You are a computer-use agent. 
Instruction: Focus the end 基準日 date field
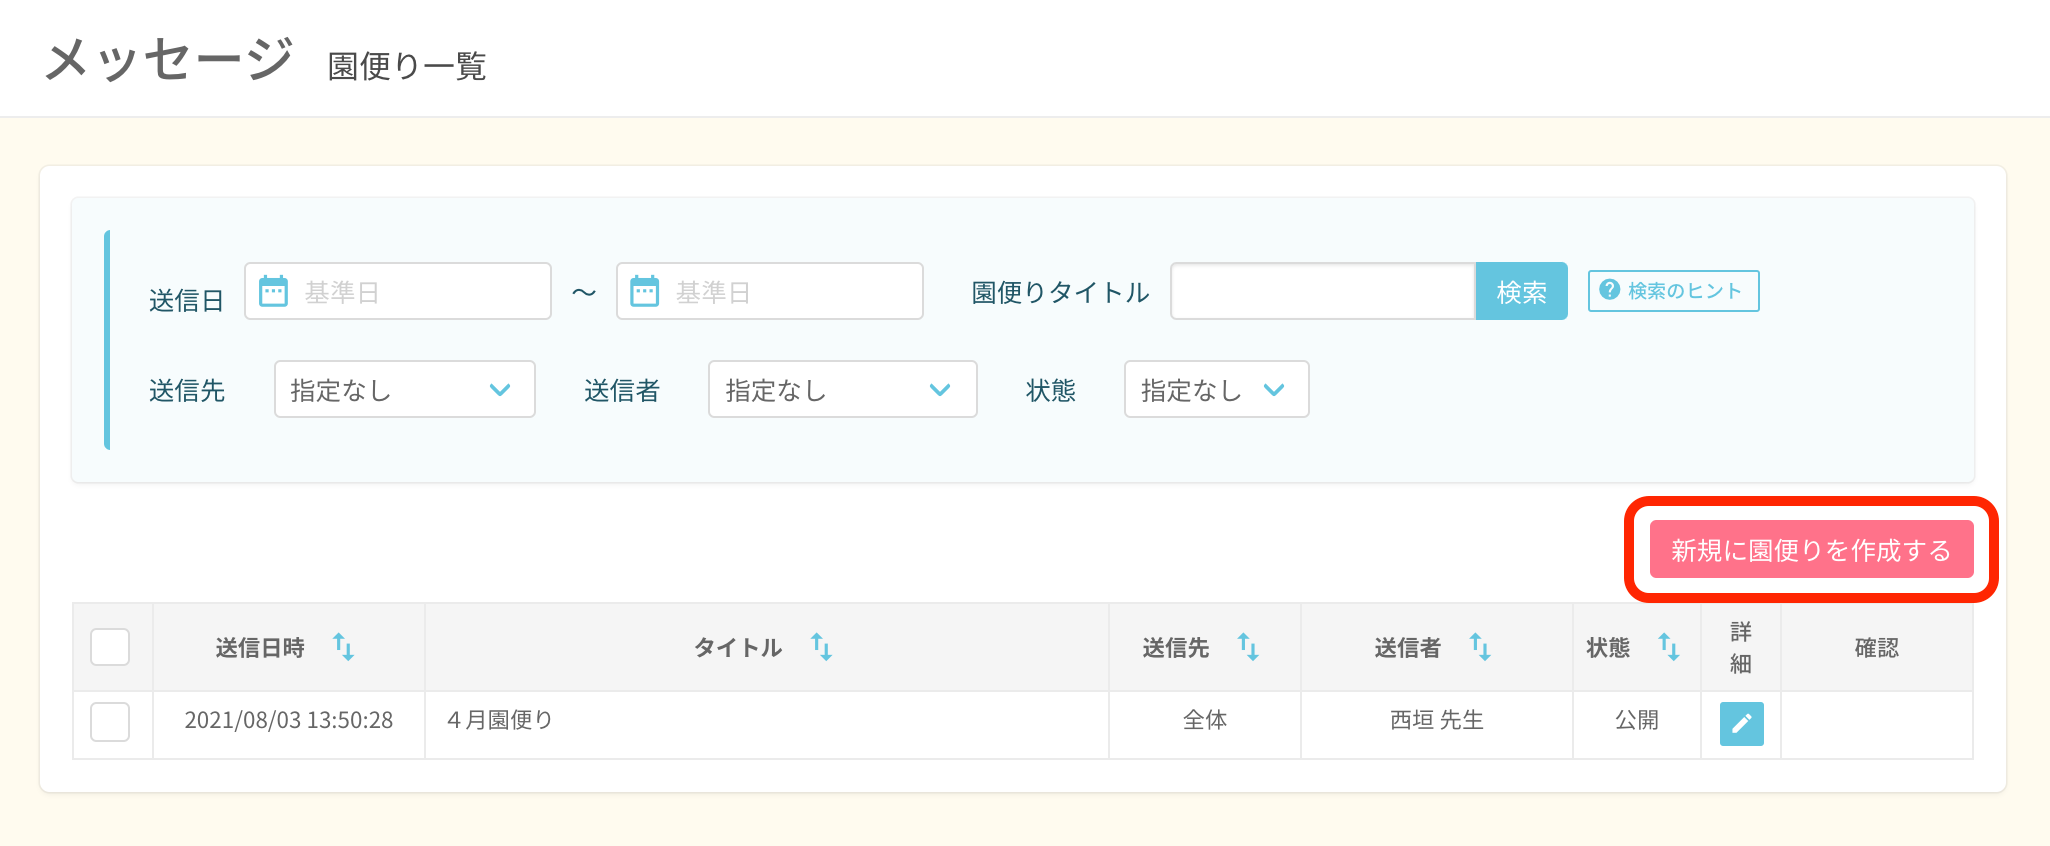coord(770,291)
